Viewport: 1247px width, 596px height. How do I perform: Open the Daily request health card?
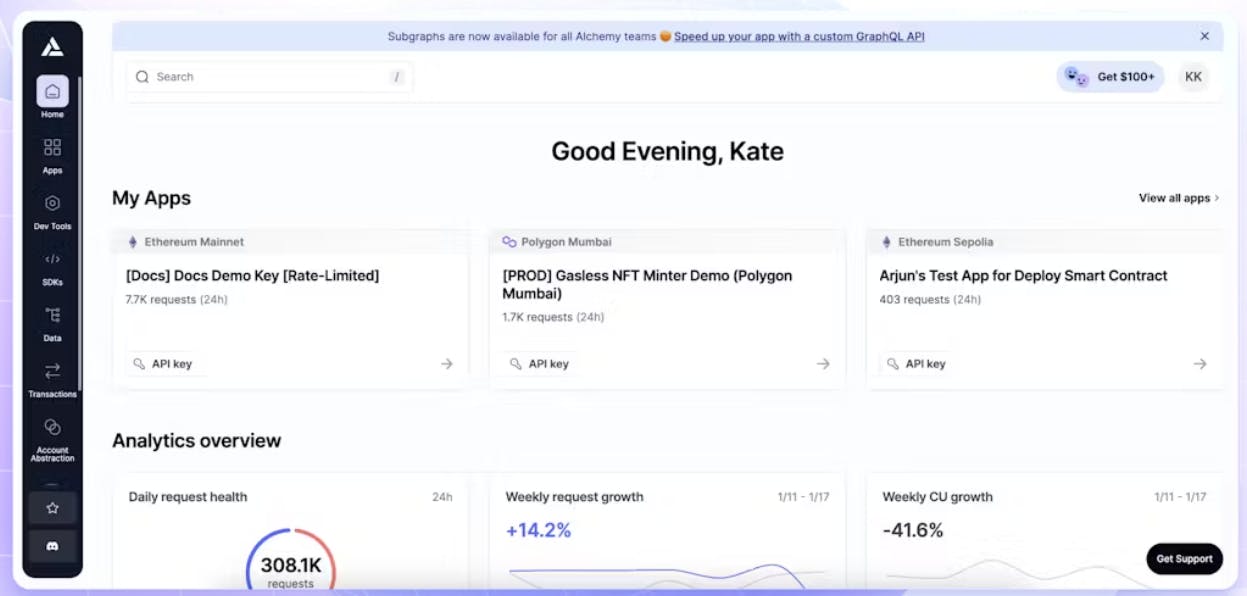(x=290, y=531)
